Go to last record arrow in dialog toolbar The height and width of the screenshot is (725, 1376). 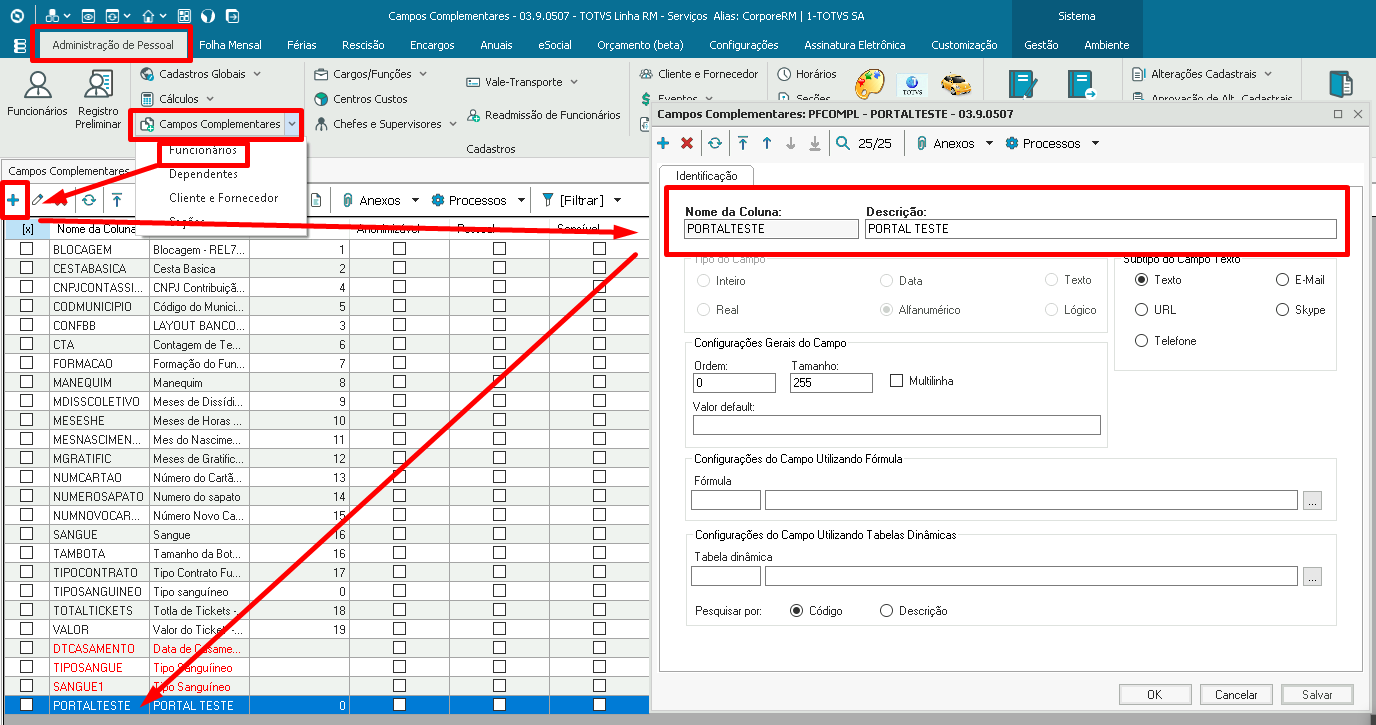pyautogui.click(x=815, y=144)
